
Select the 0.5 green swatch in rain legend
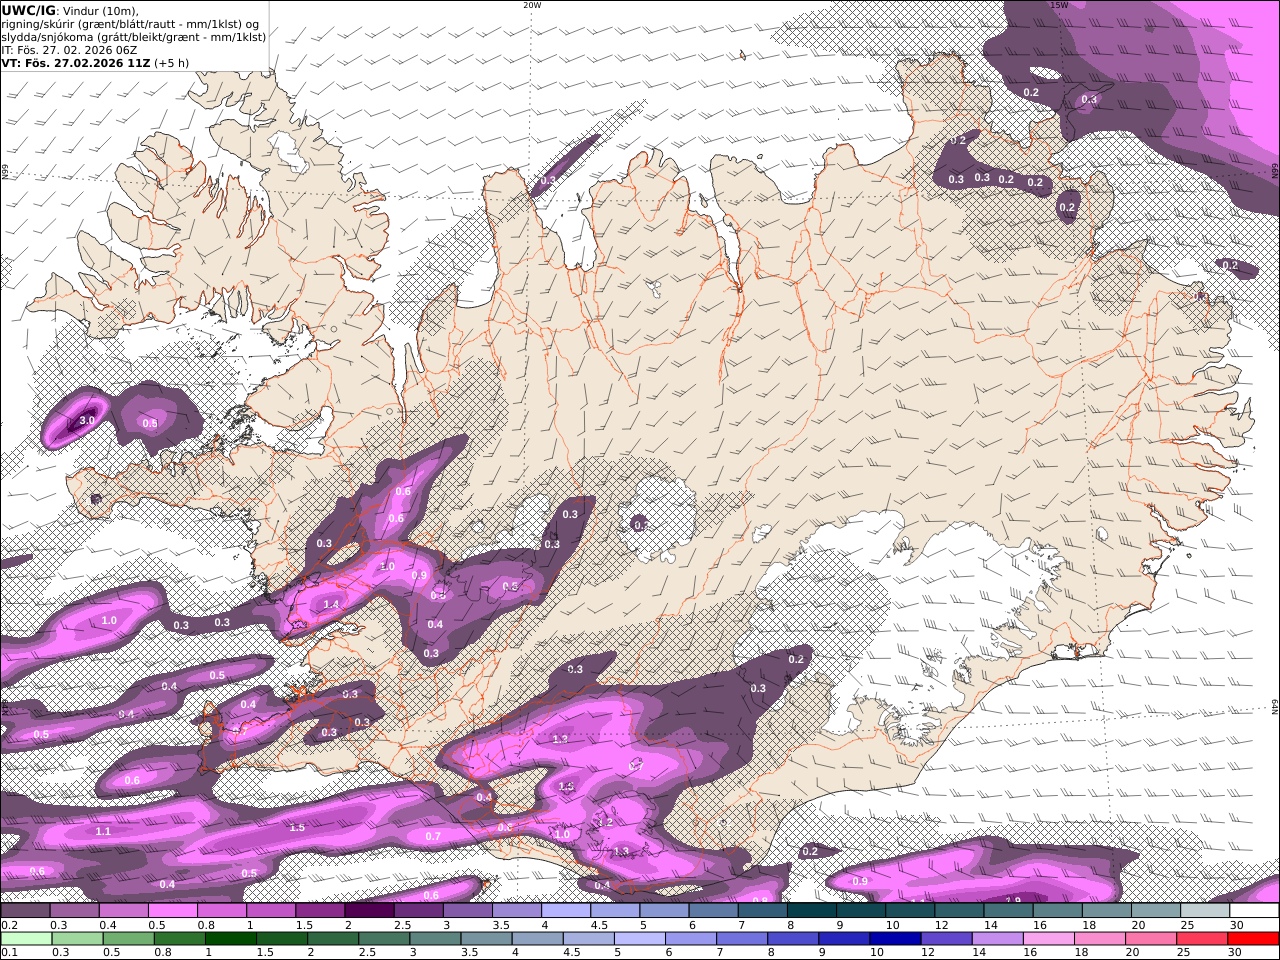[128, 938]
